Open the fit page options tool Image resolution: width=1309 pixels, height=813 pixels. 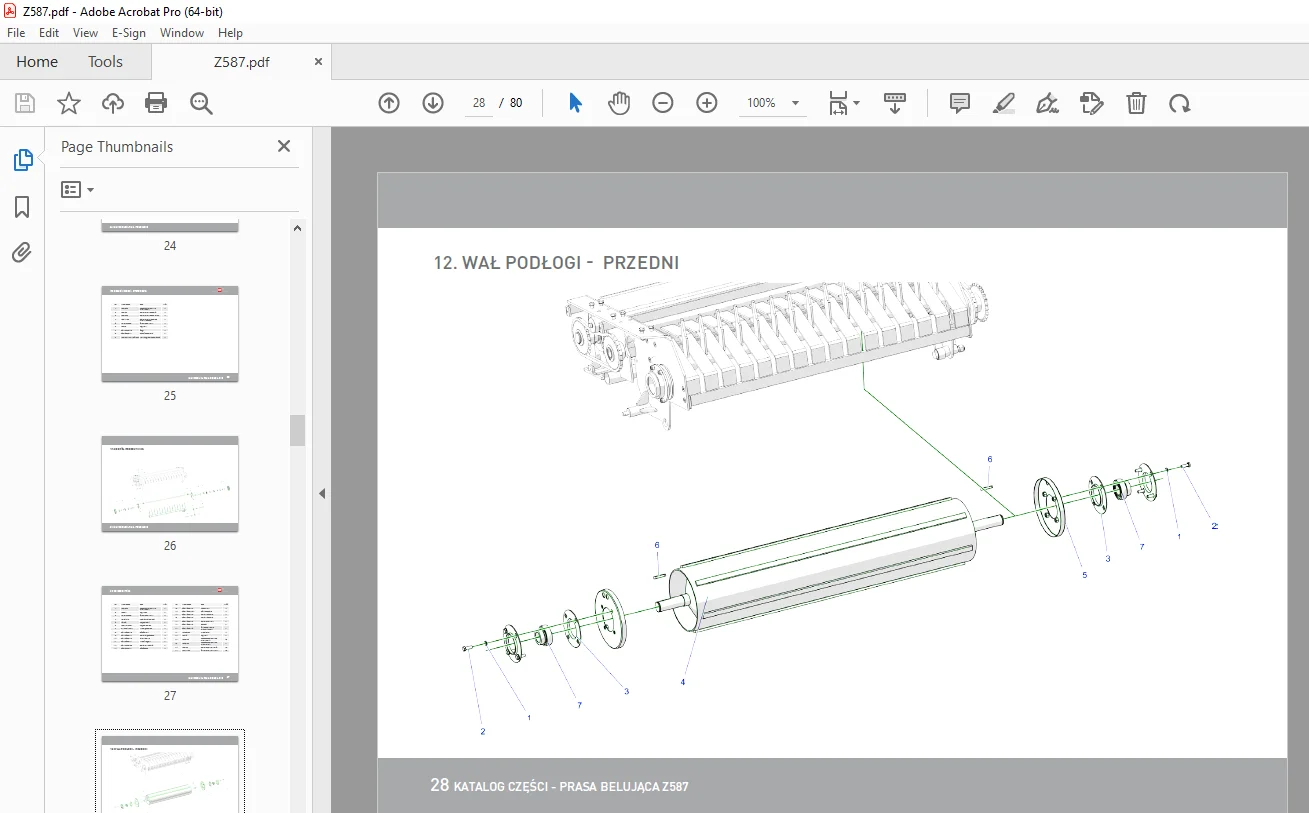[x=843, y=103]
